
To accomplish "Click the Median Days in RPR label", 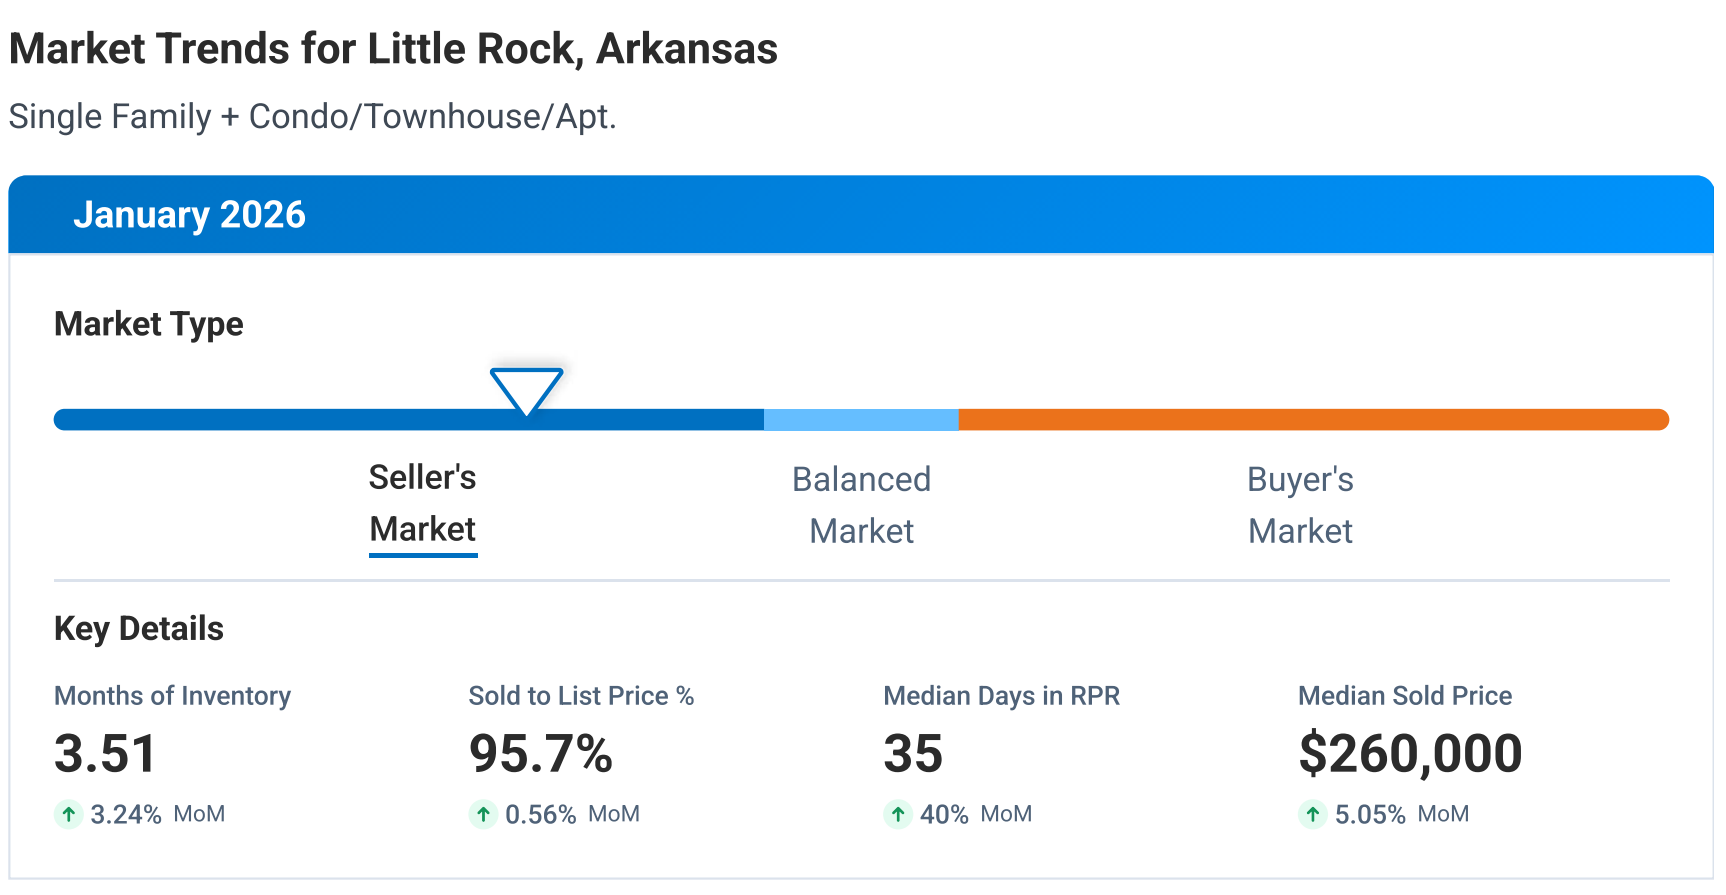I will [1001, 696].
